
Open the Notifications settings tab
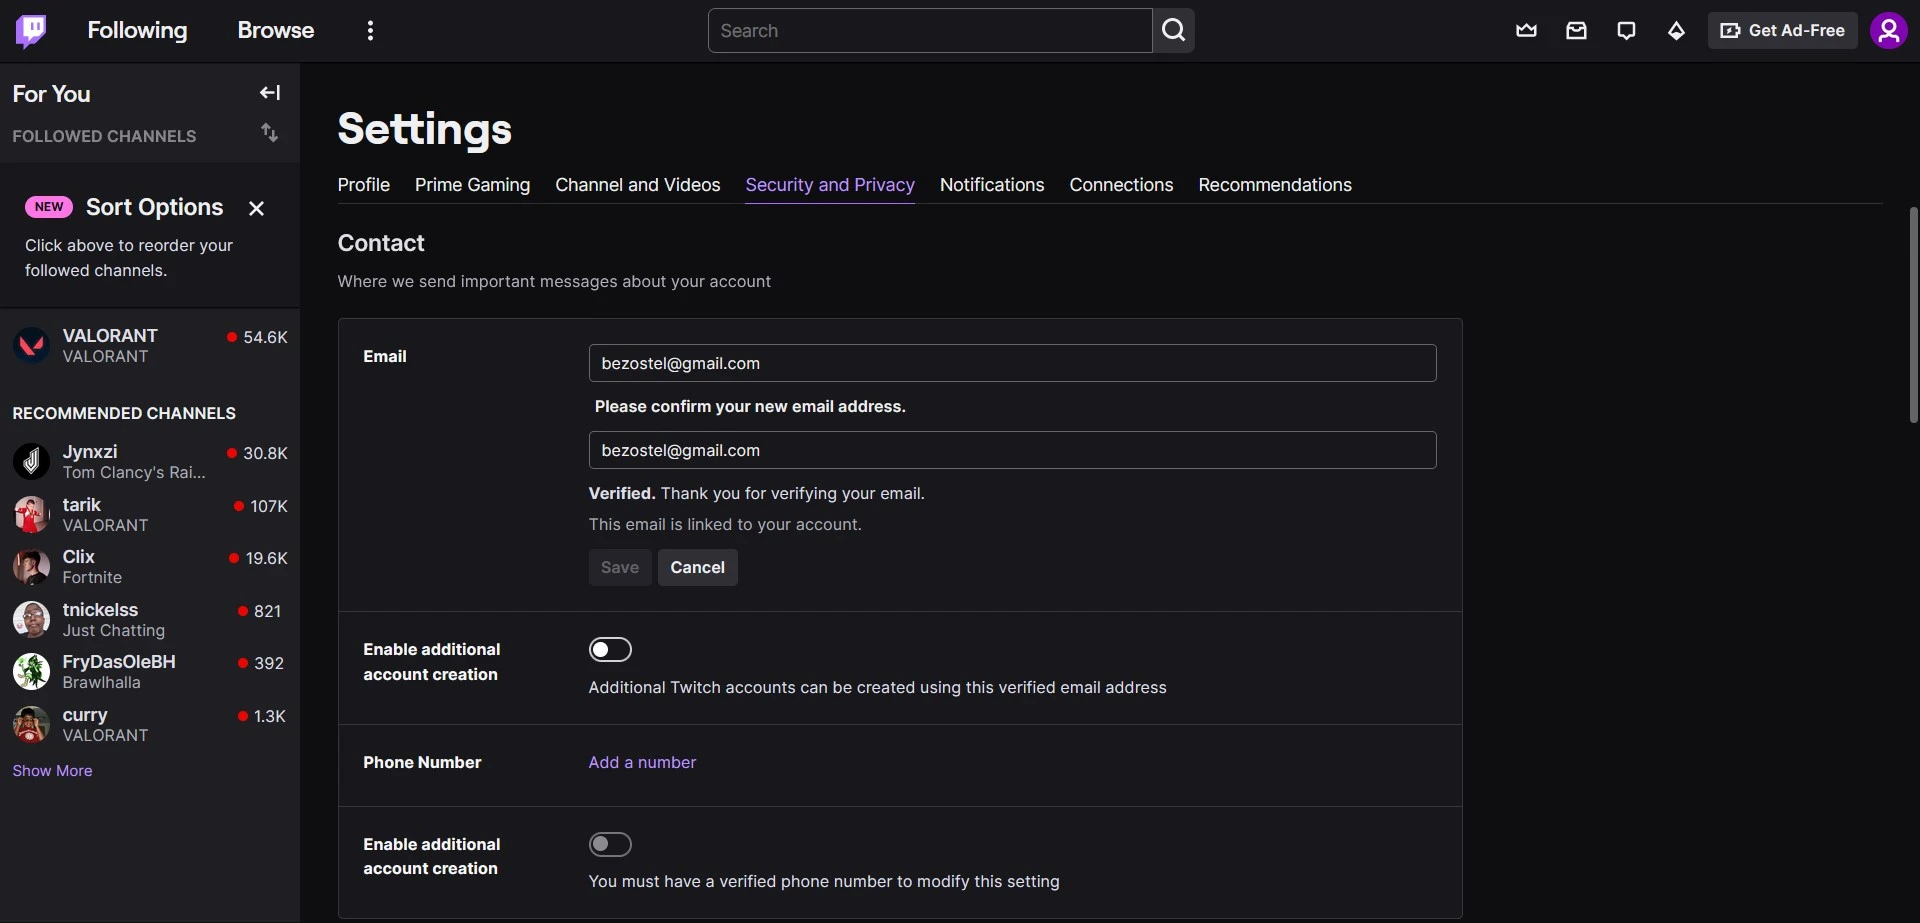point(992,185)
